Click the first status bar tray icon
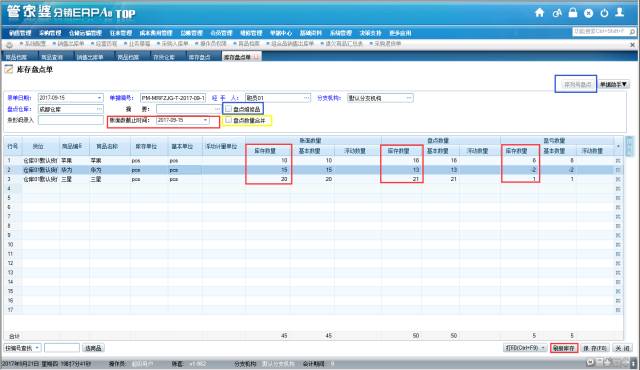 coord(590,362)
